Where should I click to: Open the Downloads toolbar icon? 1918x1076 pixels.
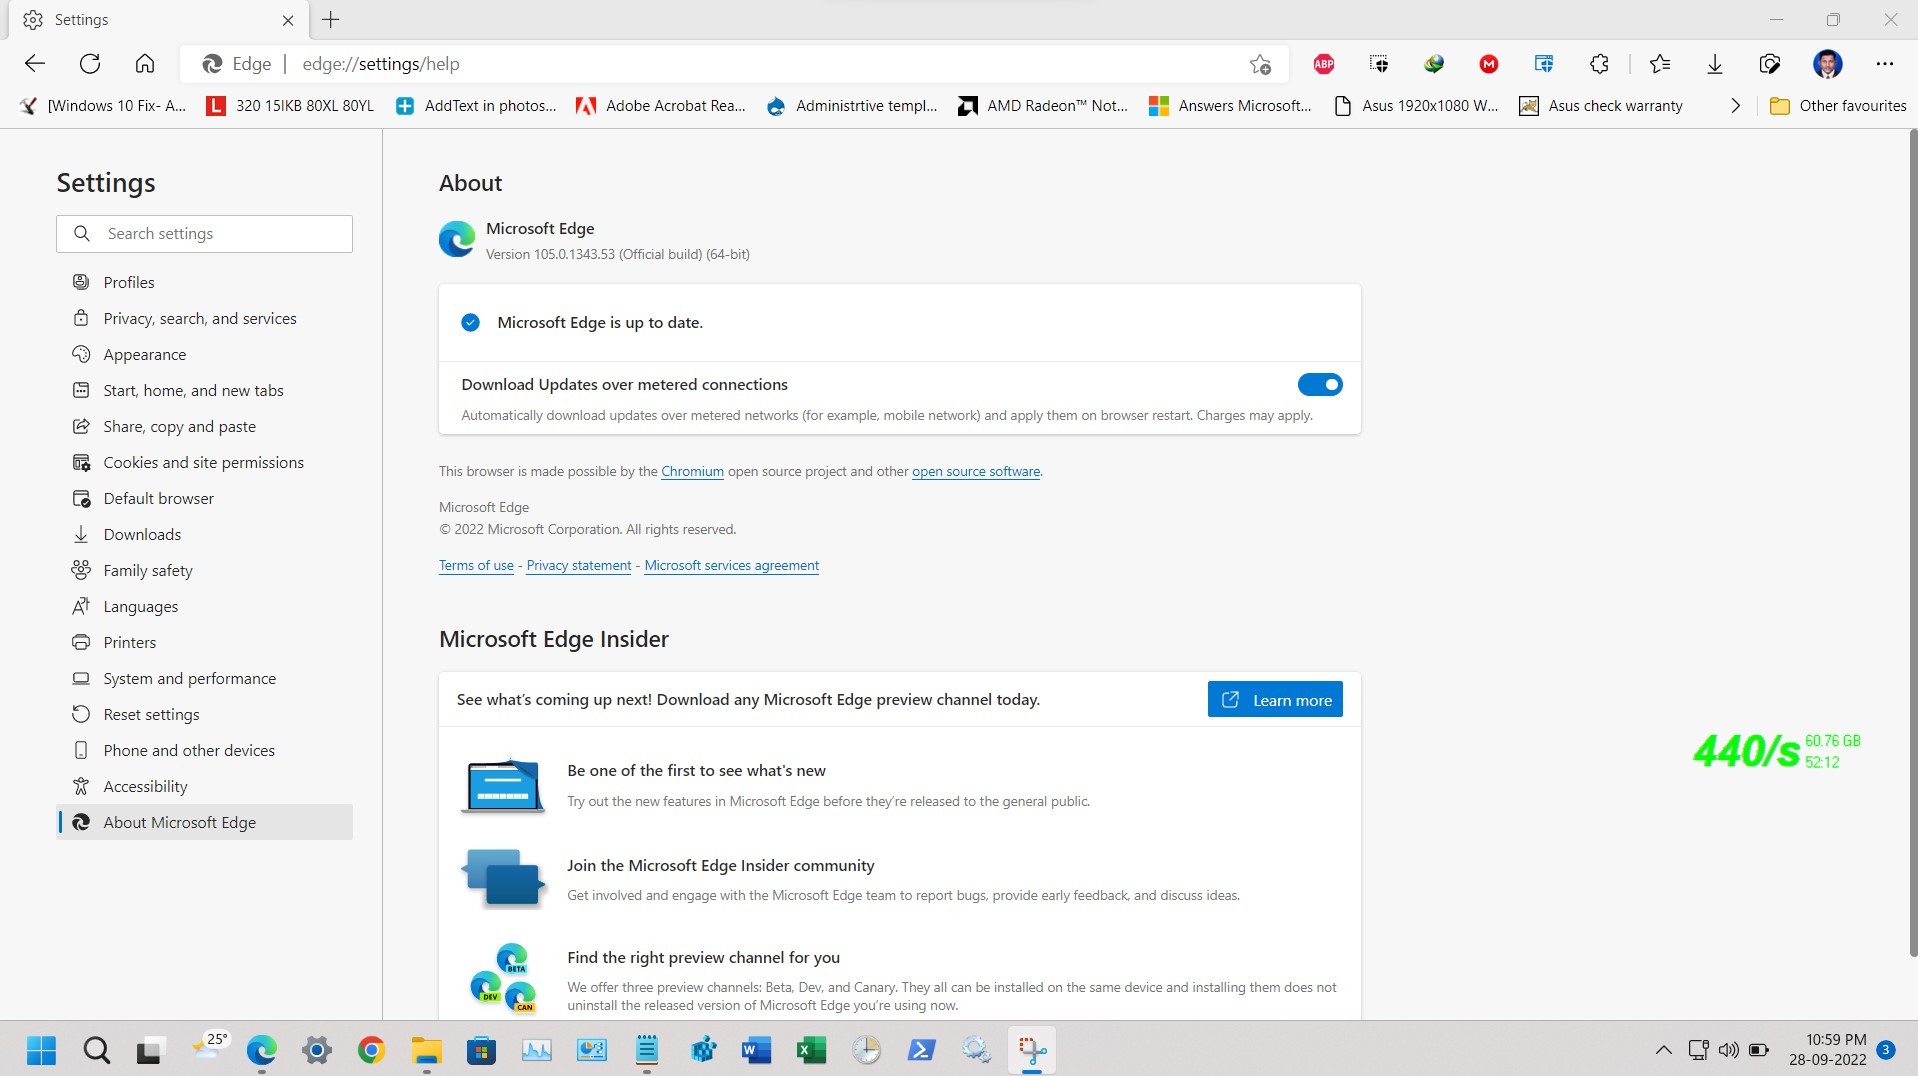point(1715,64)
